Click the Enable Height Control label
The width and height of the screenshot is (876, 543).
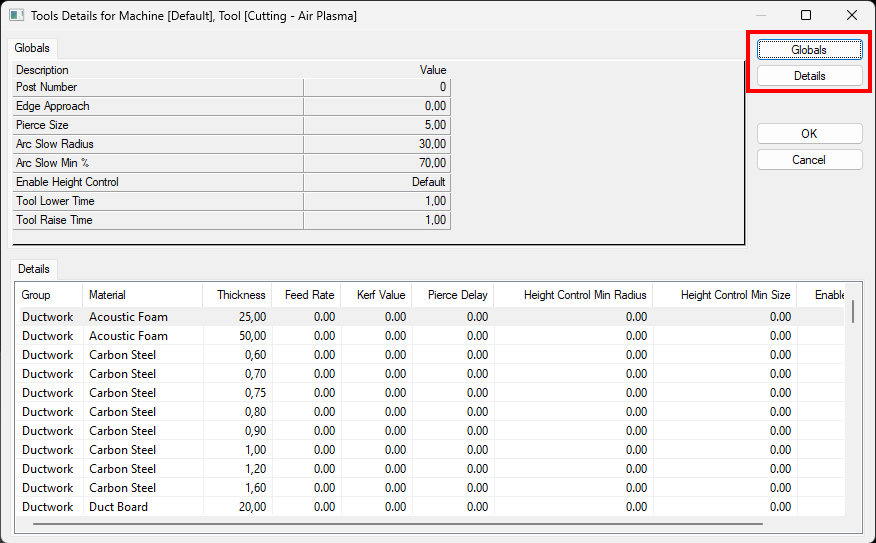click(x=67, y=182)
